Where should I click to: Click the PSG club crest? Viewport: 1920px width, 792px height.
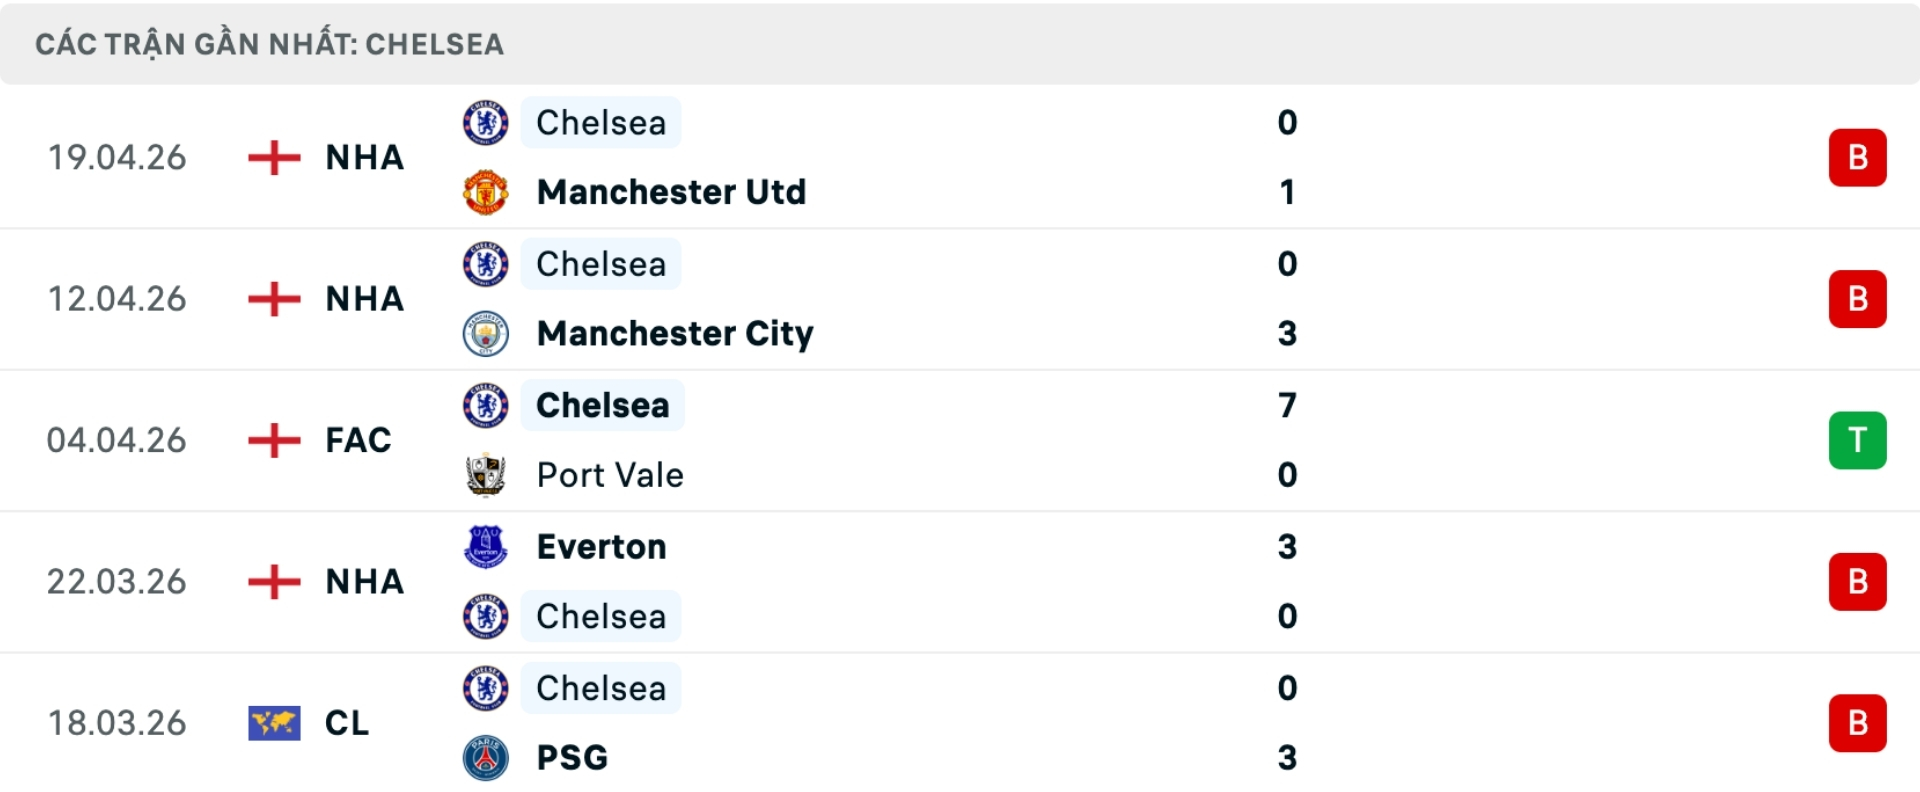[x=486, y=758]
